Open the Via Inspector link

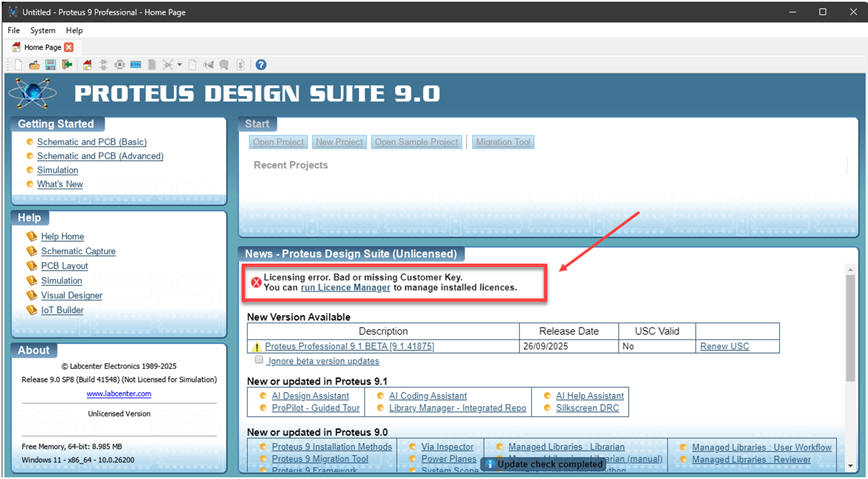(447, 446)
